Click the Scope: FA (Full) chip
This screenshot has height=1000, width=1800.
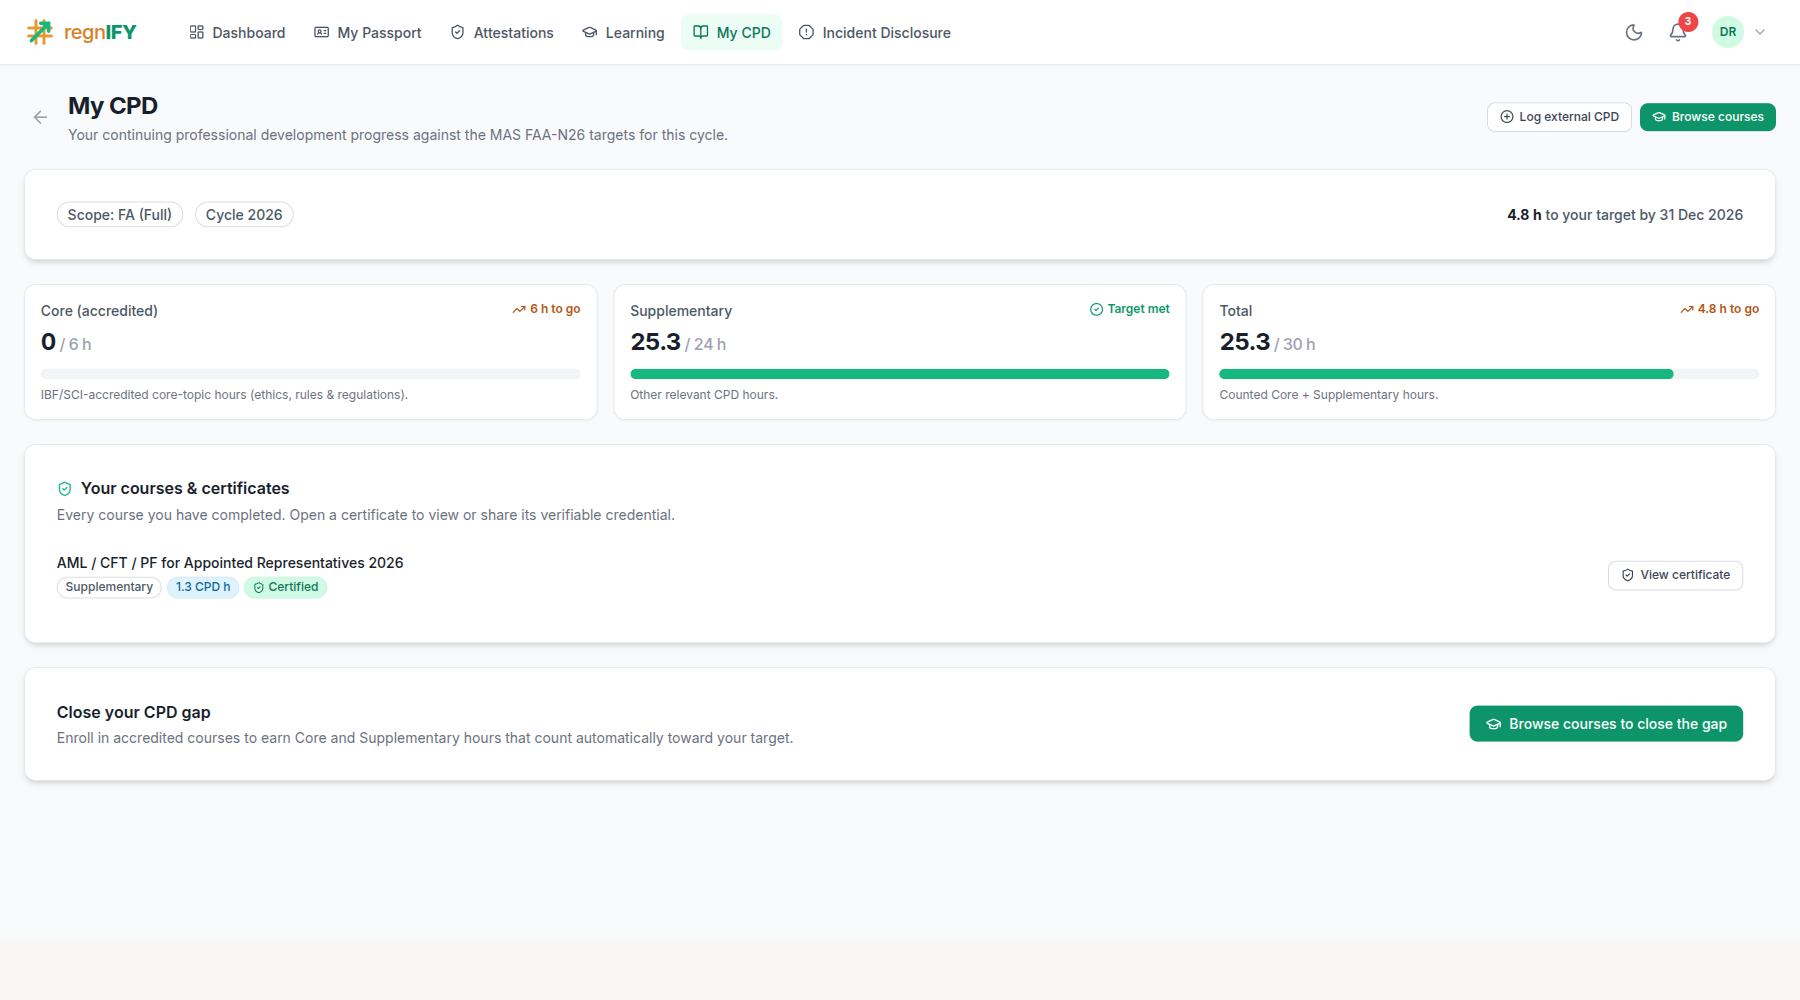point(120,215)
